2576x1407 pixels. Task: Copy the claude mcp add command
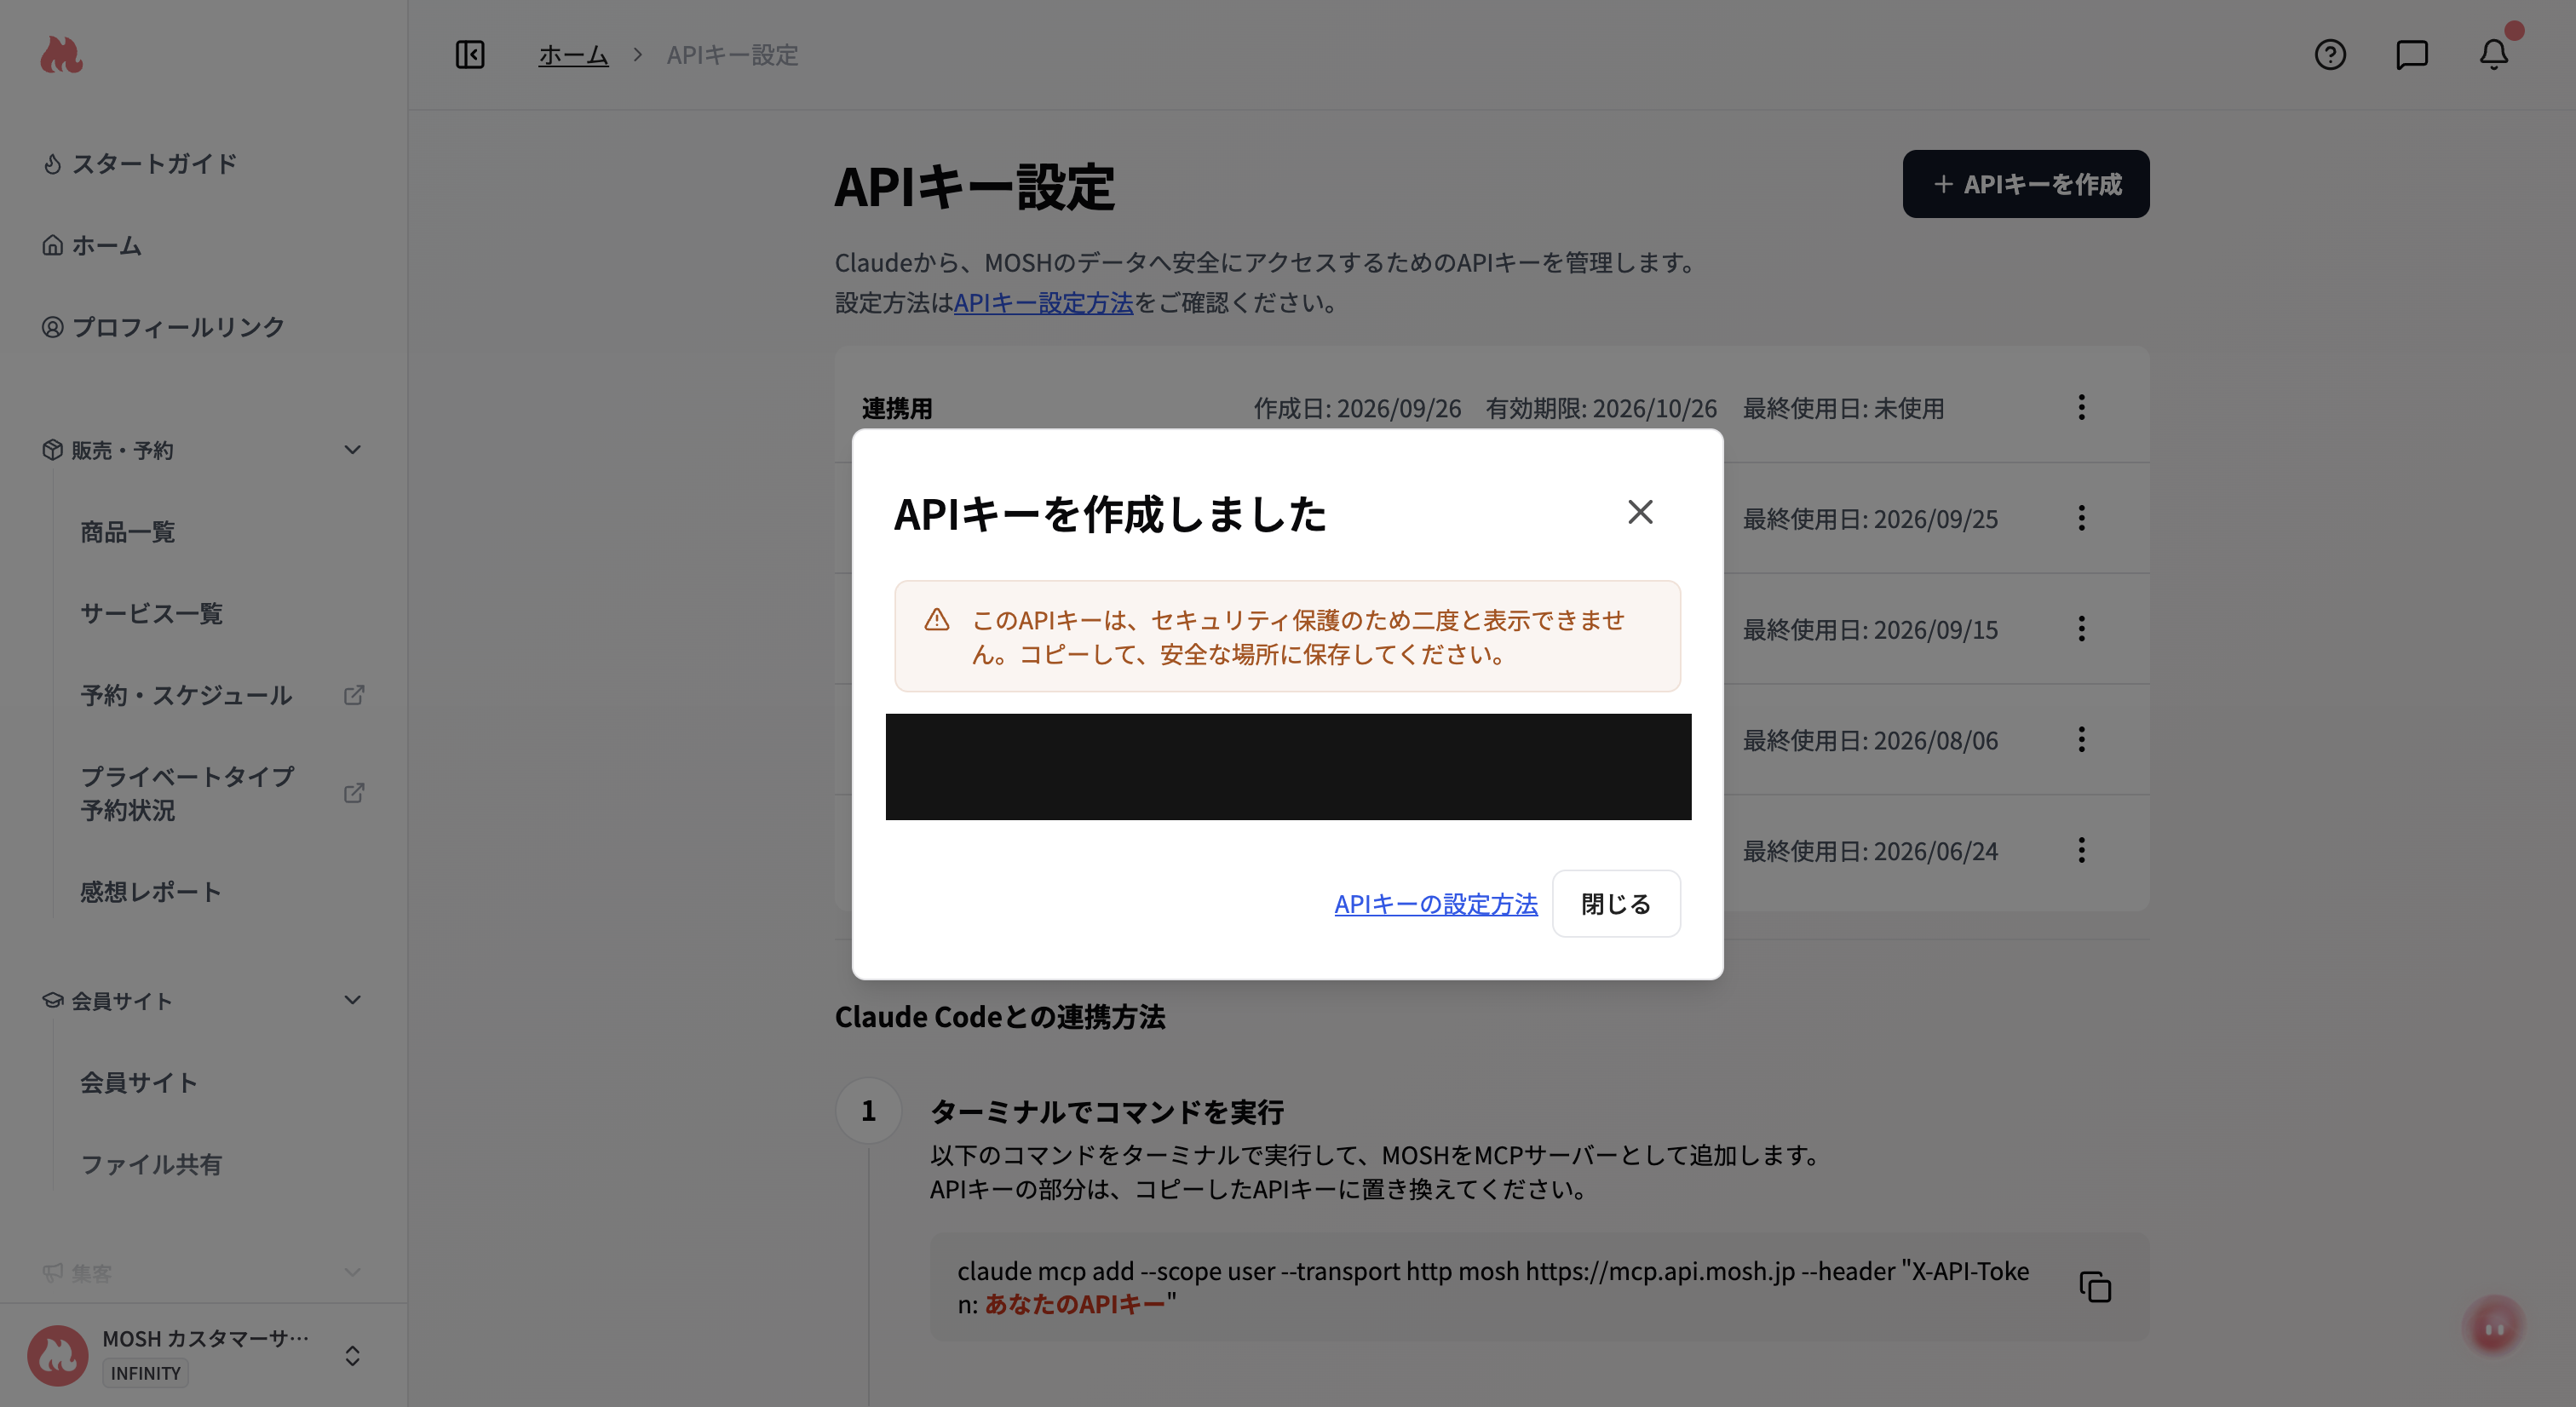point(2095,1287)
